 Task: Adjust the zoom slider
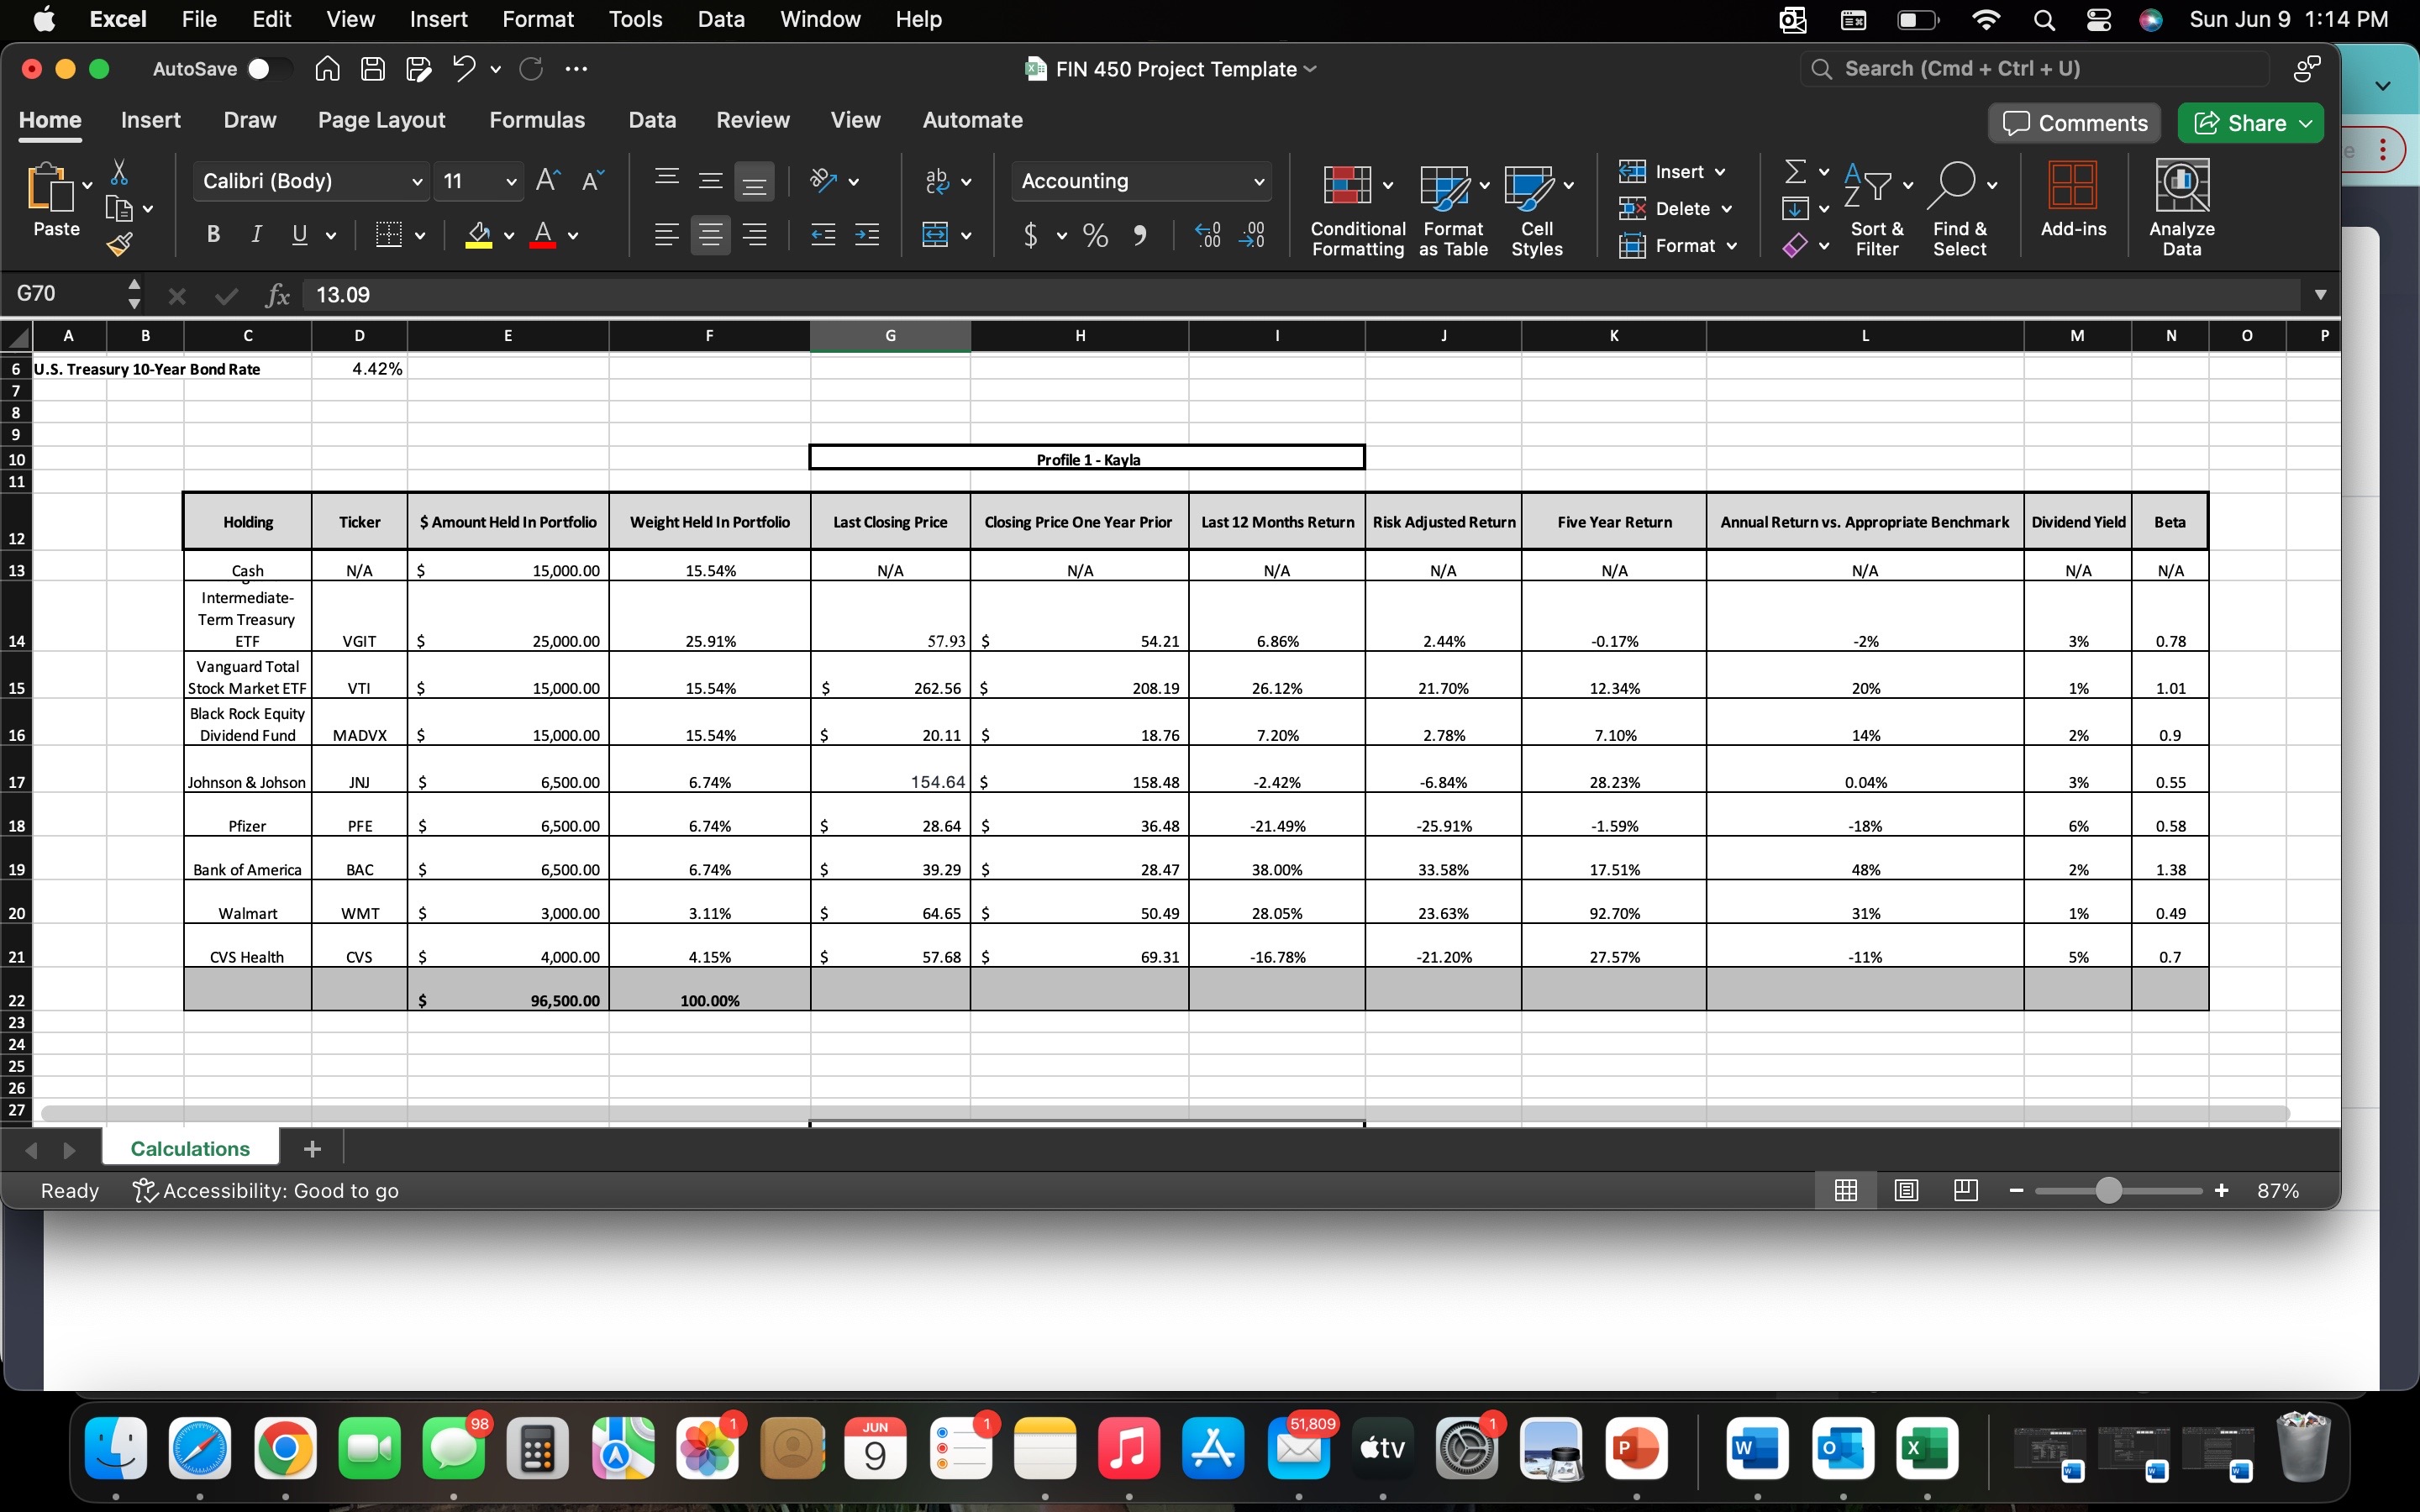click(2110, 1190)
